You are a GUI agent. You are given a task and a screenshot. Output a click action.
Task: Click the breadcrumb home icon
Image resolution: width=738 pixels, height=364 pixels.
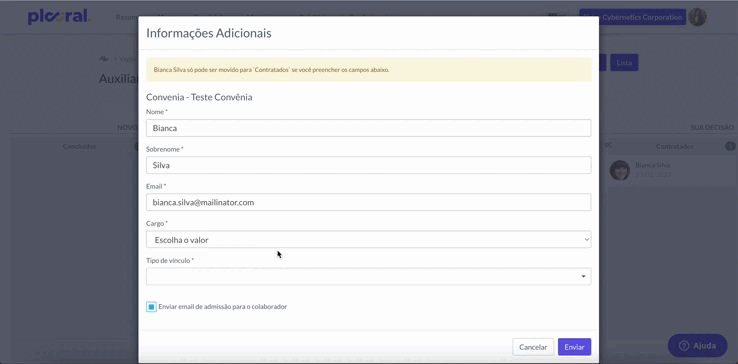(104, 59)
